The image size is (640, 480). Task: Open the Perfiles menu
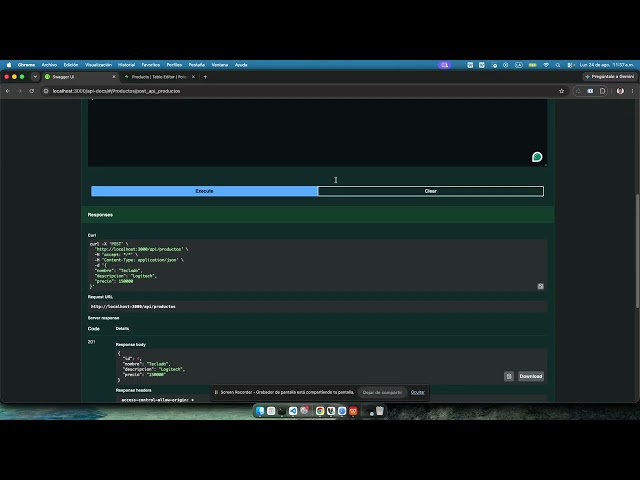pos(174,65)
